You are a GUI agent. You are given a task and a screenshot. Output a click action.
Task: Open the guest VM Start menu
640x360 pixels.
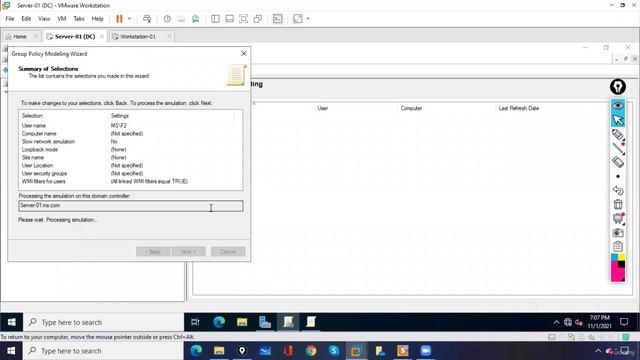point(11,322)
